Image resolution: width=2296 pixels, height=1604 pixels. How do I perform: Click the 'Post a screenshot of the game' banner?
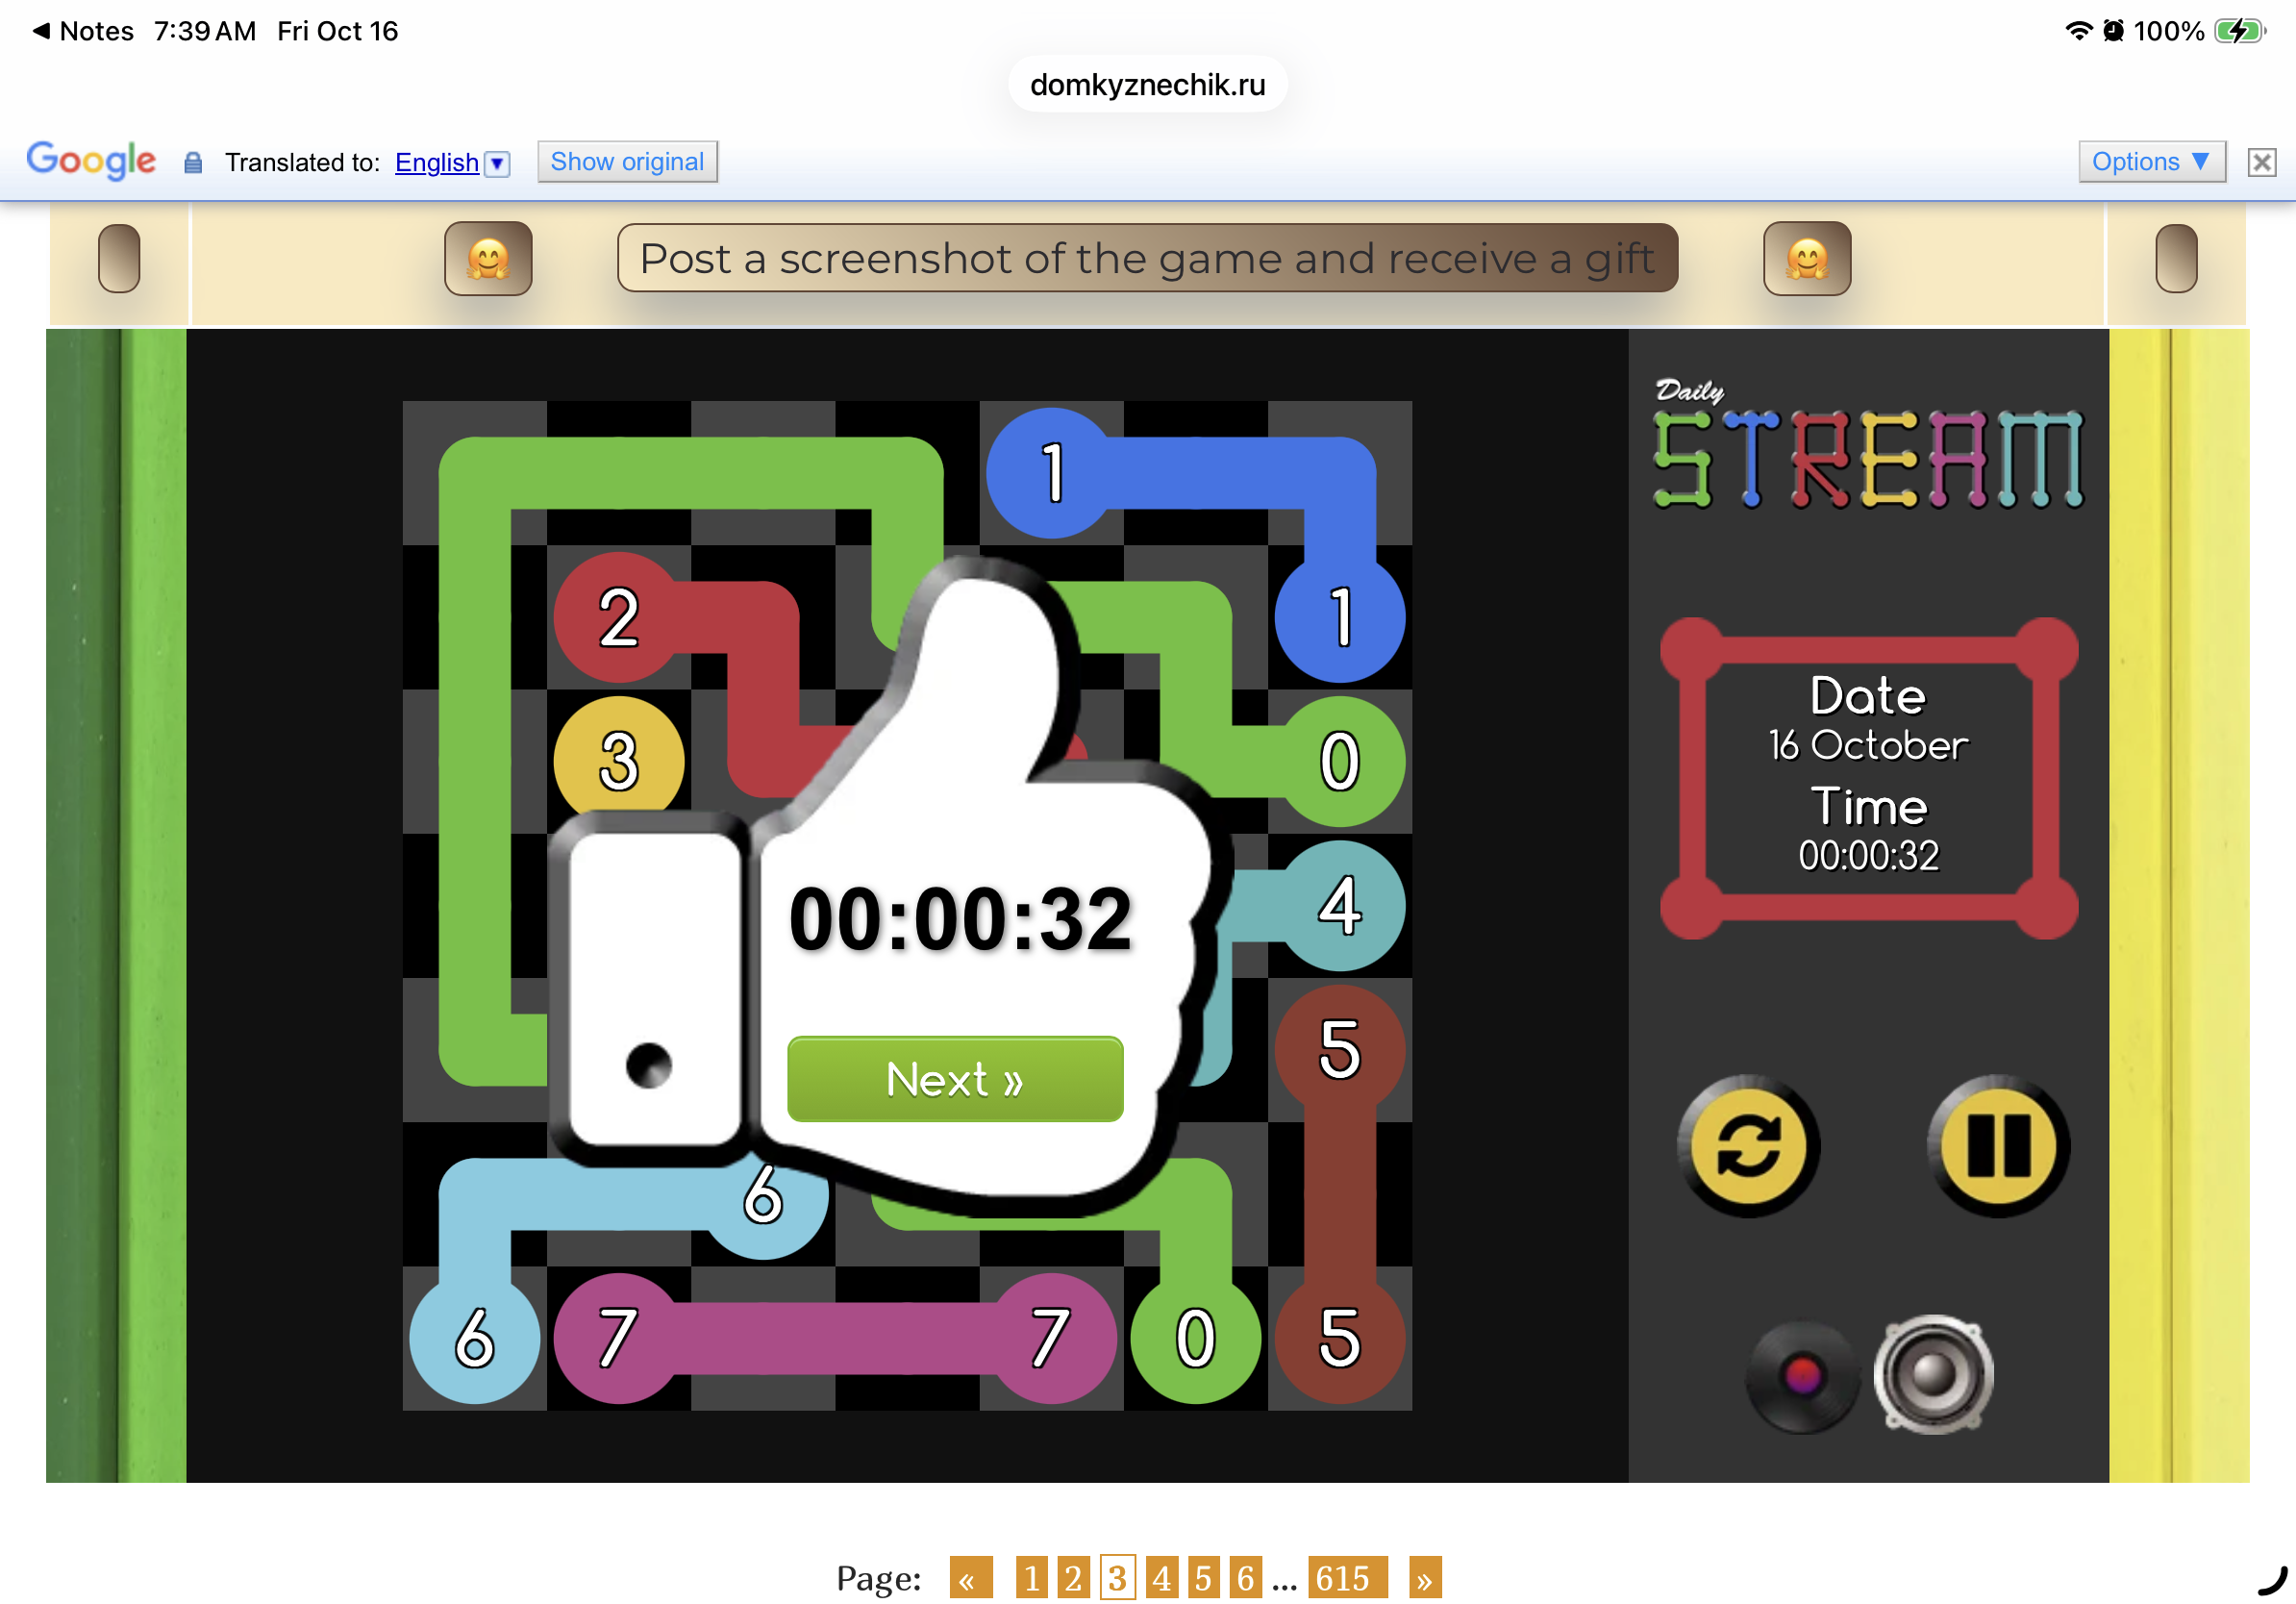coord(1147,258)
